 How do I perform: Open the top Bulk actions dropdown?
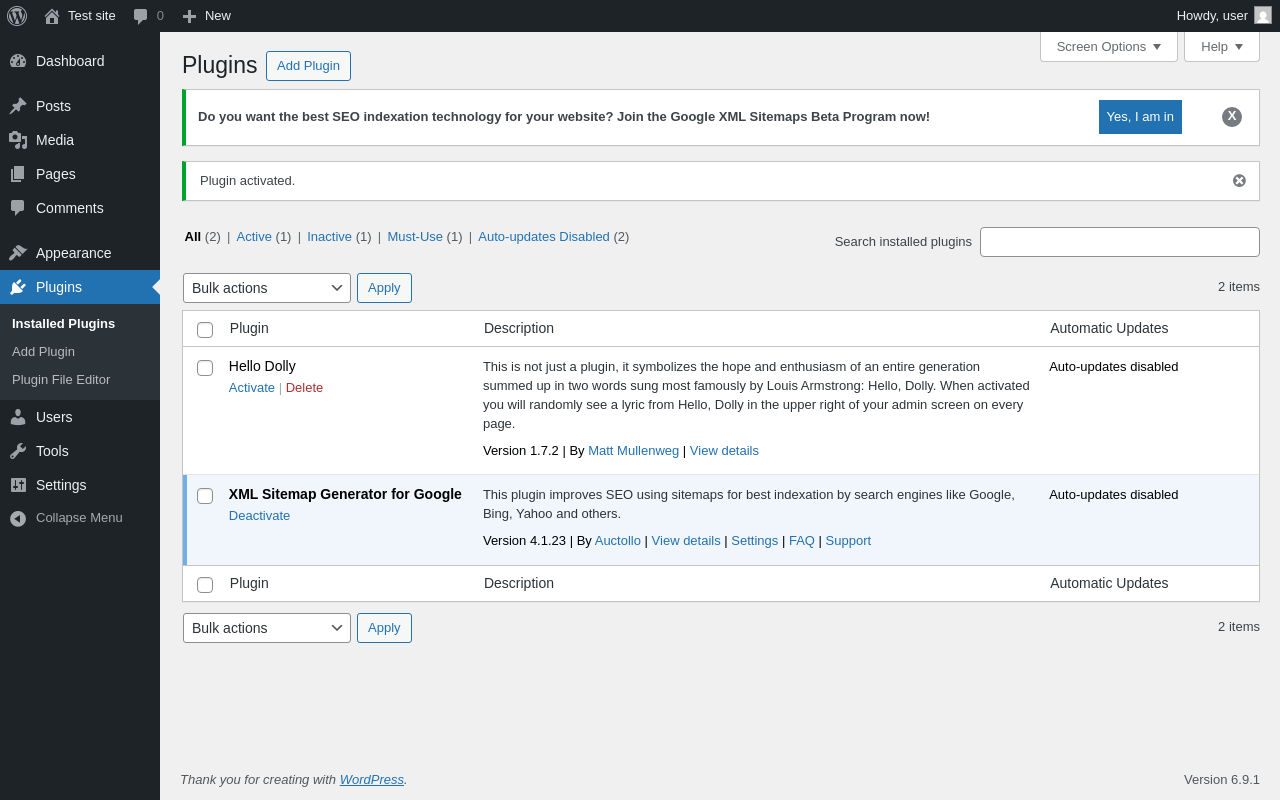coord(266,288)
